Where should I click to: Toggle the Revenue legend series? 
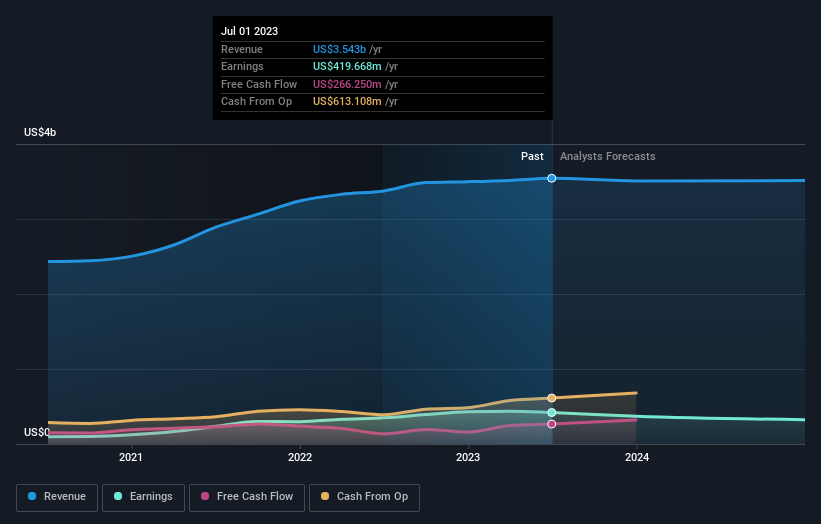57,497
